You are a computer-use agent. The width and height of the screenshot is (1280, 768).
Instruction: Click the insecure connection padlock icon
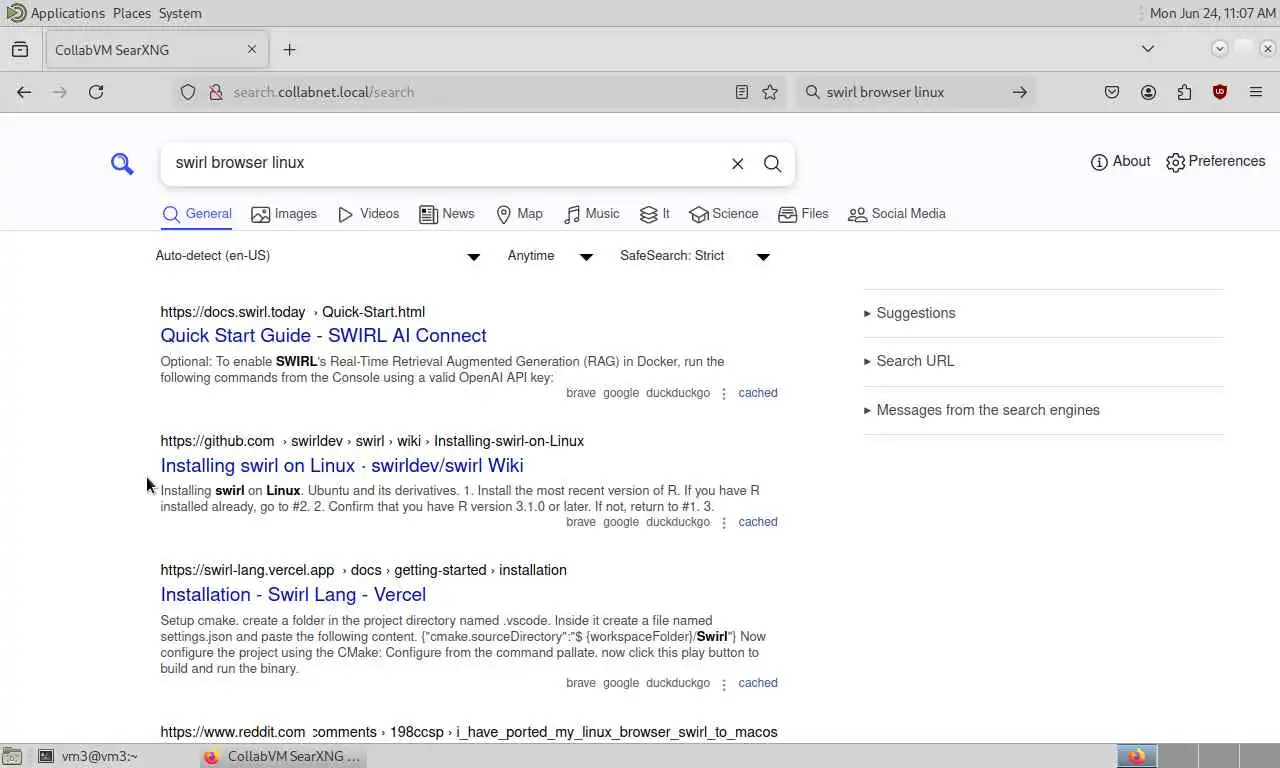point(214,92)
